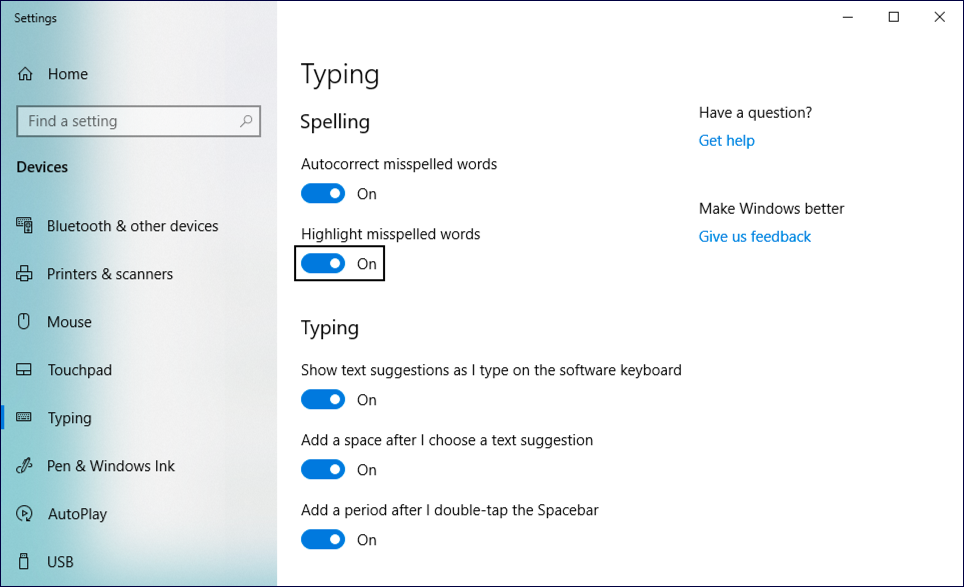The width and height of the screenshot is (964, 587).
Task: Click Give us feedback
Action: click(x=754, y=236)
